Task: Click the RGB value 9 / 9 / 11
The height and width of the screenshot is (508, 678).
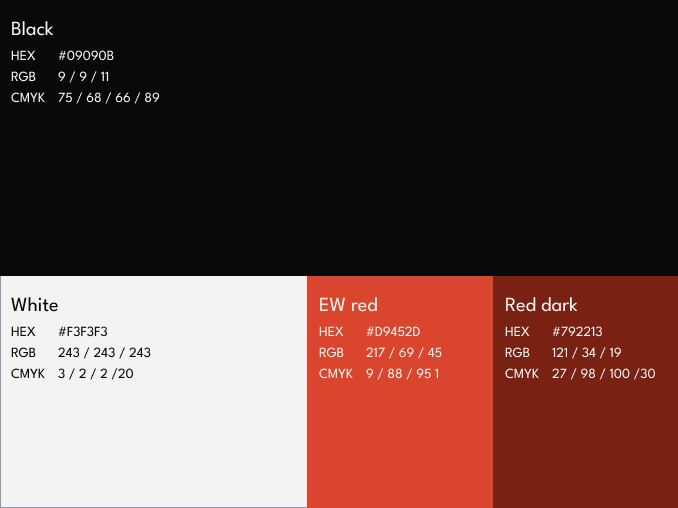Action: [x=84, y=77]
